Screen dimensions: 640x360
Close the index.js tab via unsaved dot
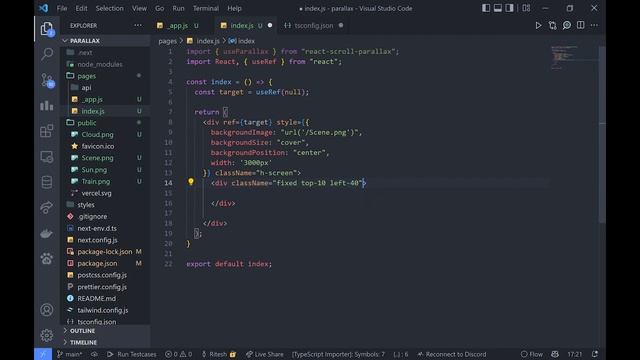point(270,25)
